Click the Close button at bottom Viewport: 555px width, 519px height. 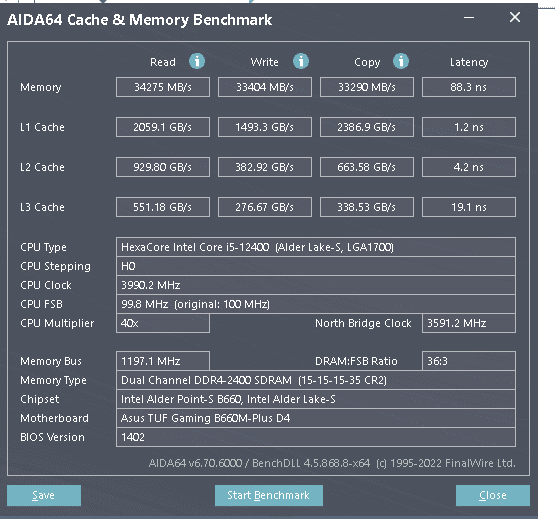[x=493, y=495]
